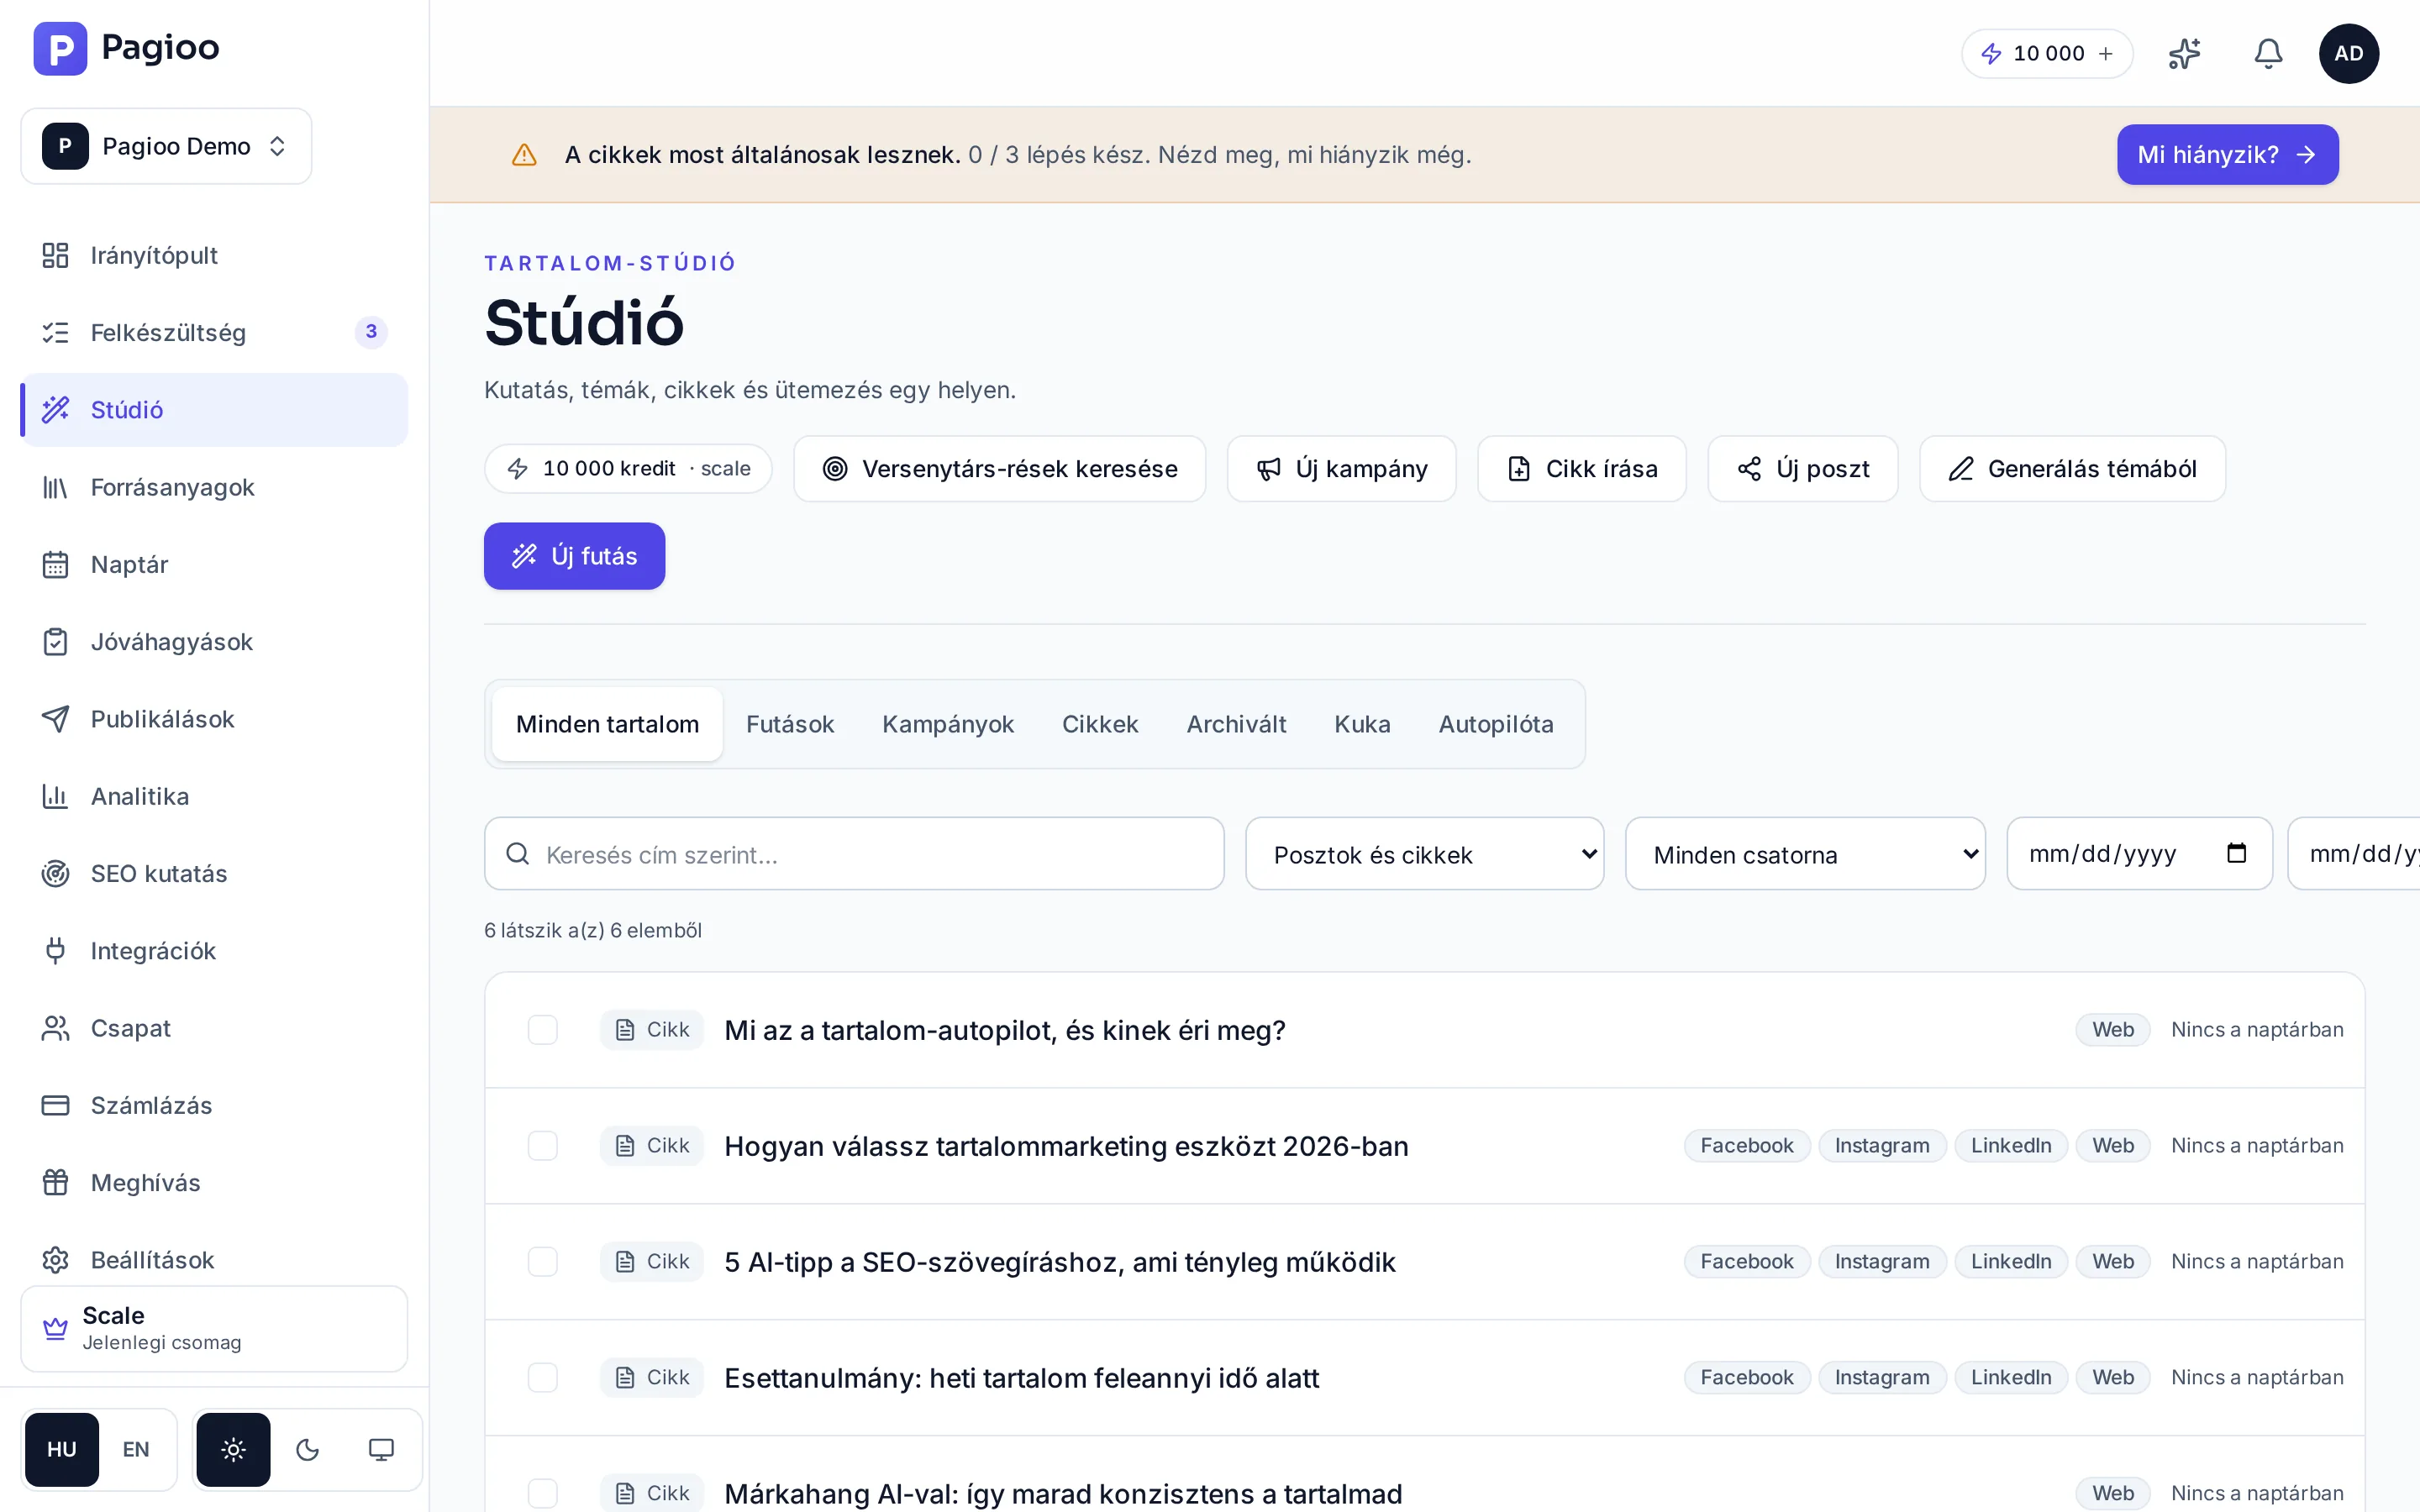The image size is (2420, 1512).
Task: Check the 'Mi az a tartalom-autopilot' row checkbox
Action: (543, 1030)
